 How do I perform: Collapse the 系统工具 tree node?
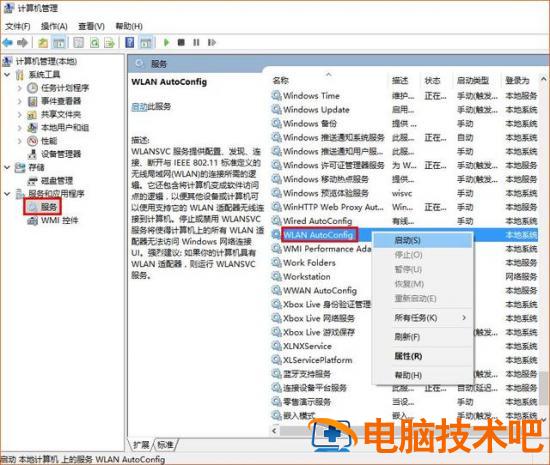tap(7, 75)
